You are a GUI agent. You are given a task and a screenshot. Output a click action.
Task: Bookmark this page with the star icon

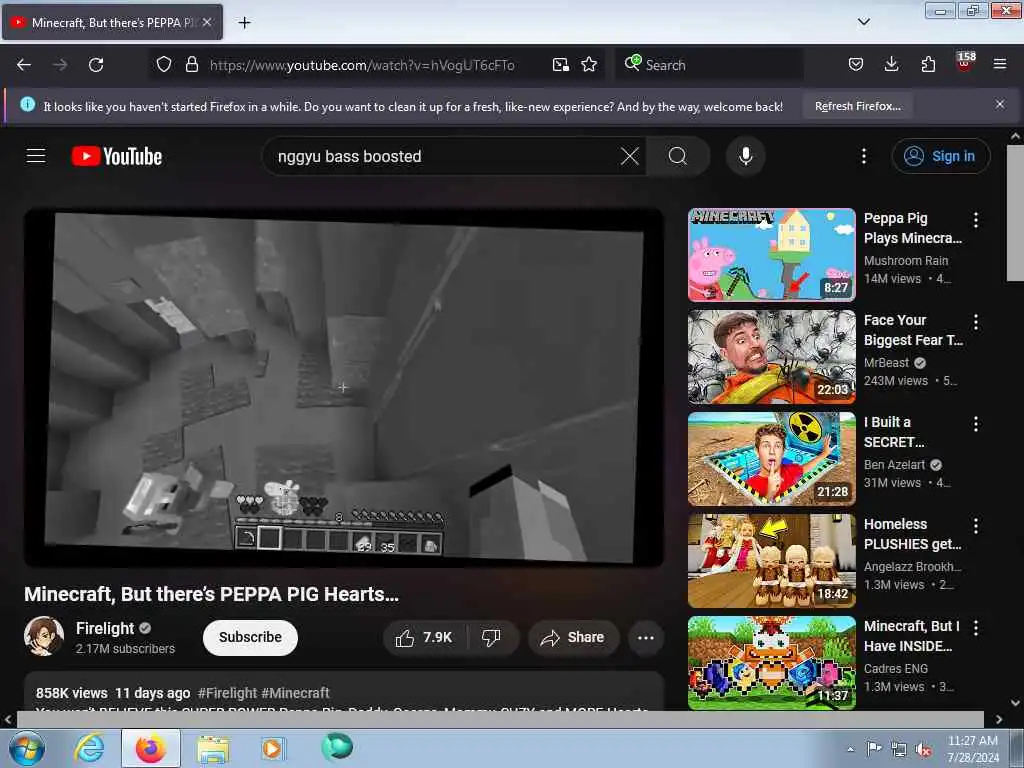[589, 64]
